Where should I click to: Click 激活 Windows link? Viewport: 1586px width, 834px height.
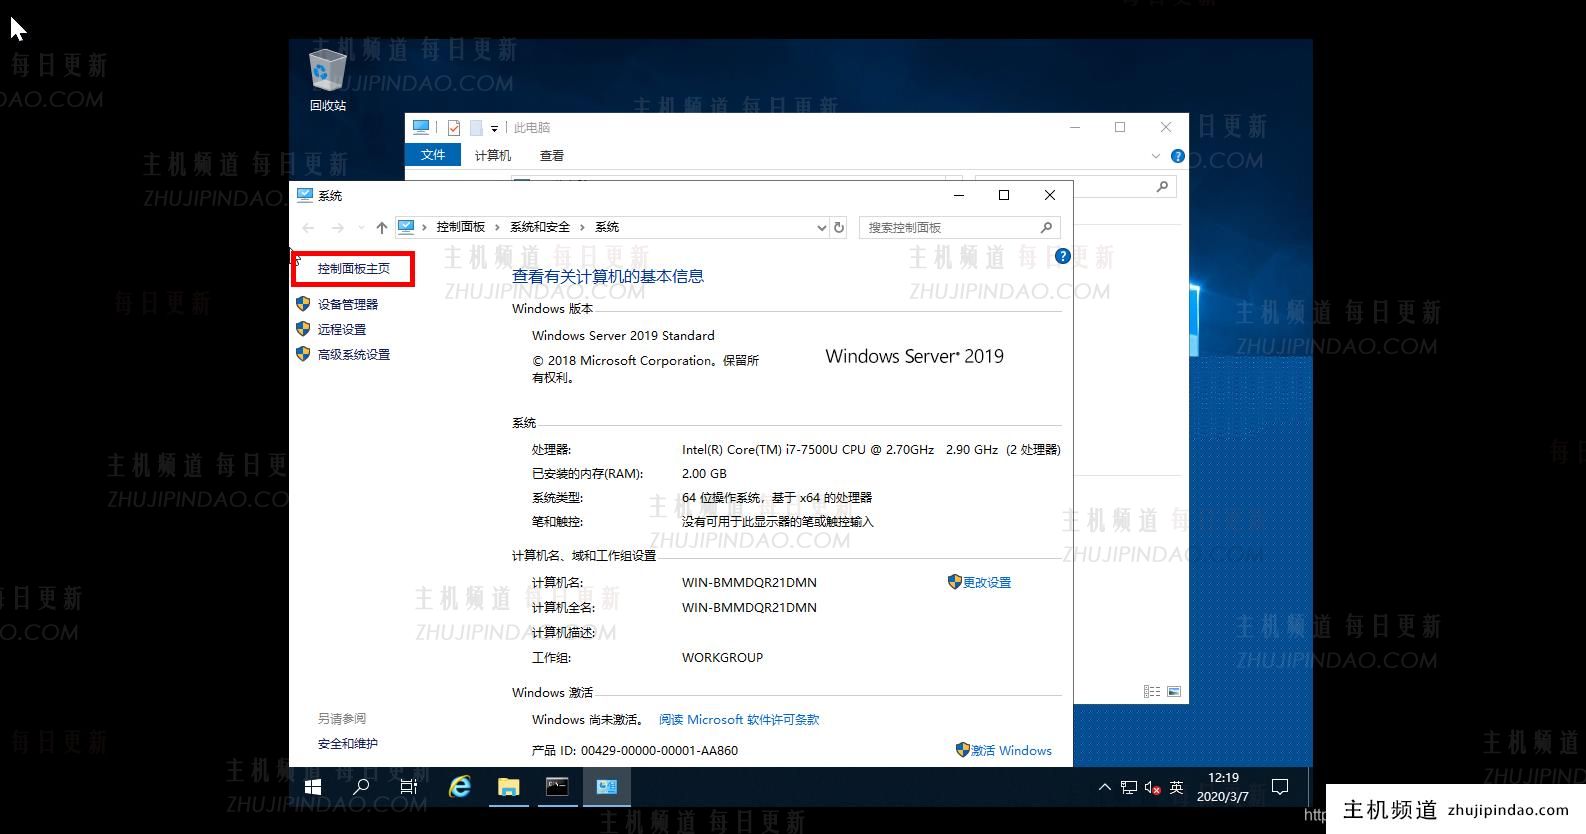click(x=1011, y=750)
